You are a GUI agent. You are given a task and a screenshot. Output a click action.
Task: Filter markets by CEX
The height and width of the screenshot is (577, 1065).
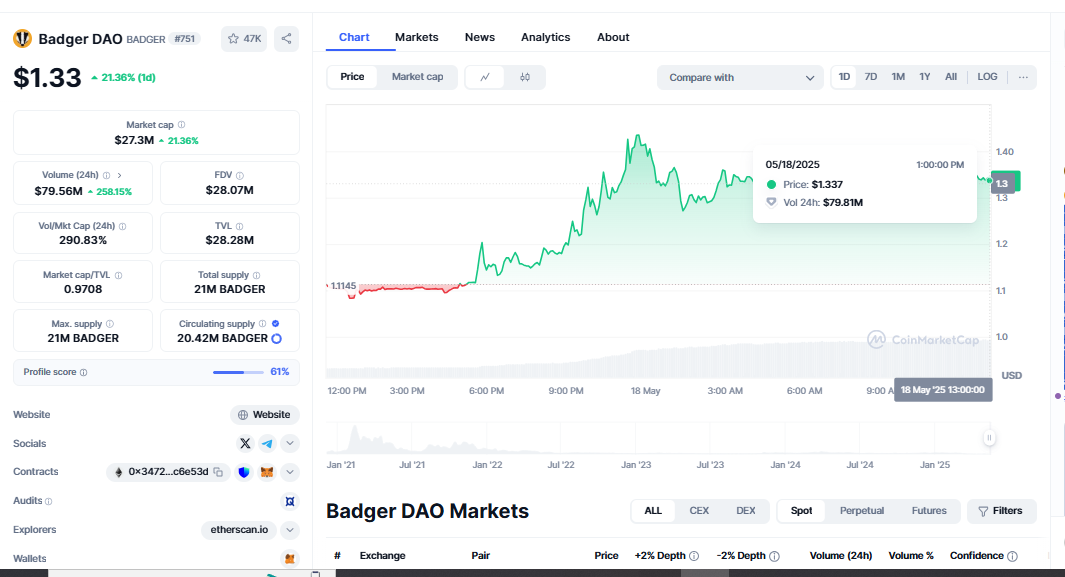coord(699,511)
